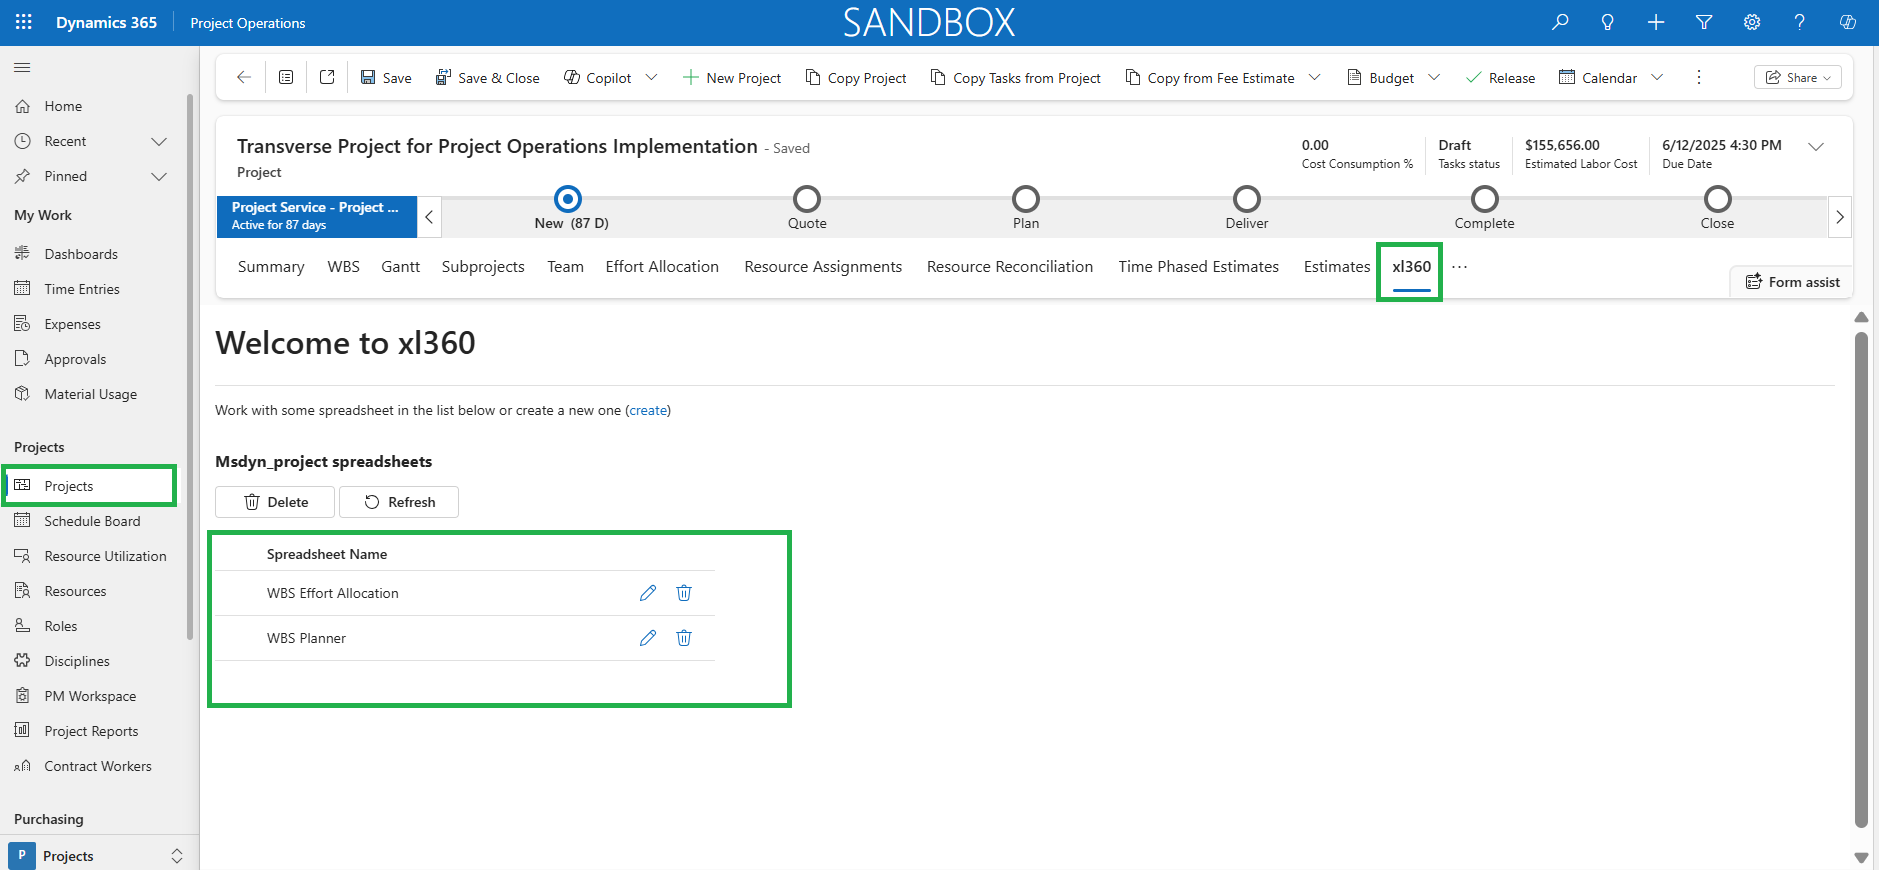Screen dimensions: 1879x870
Task: Select the Plan stage circle
Action: pos(1026,198)
